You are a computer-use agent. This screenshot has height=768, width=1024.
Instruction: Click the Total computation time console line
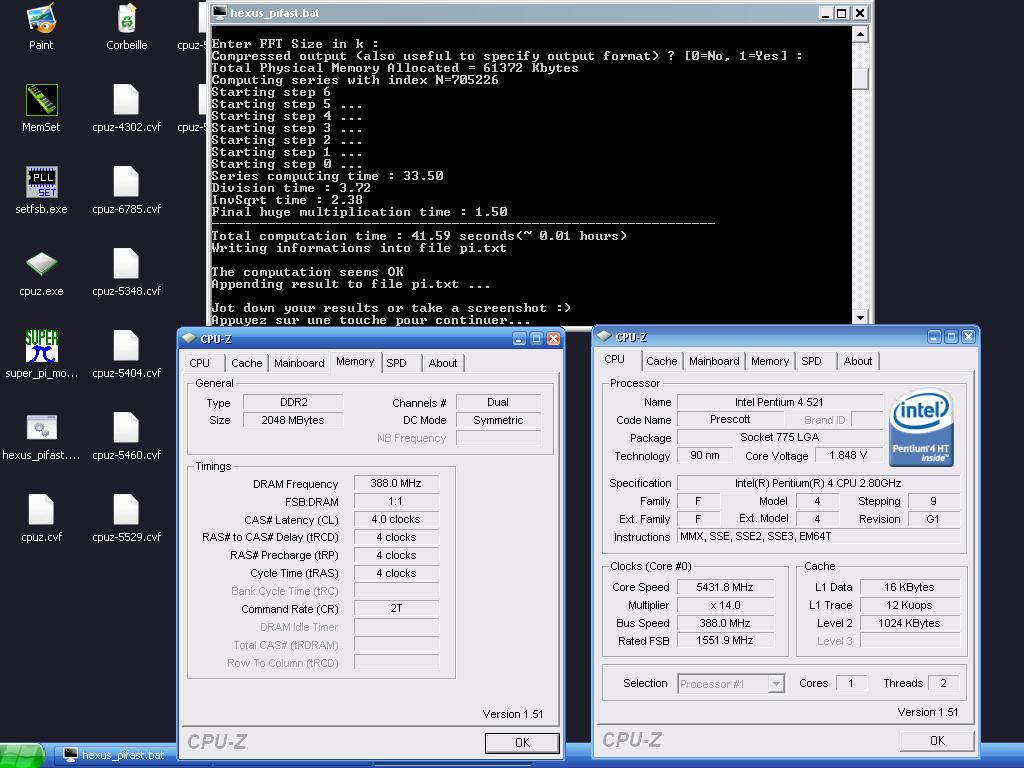(x=419, y=236)
